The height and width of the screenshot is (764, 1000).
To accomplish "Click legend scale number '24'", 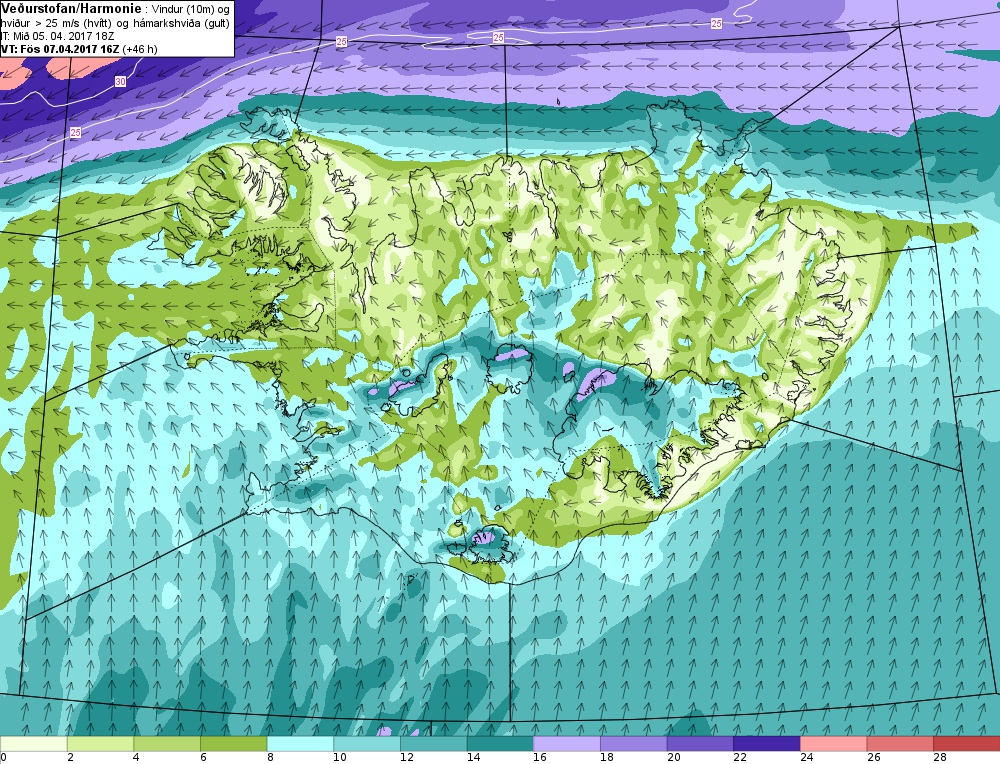I will pyautogui.click(x=807, y=758).
